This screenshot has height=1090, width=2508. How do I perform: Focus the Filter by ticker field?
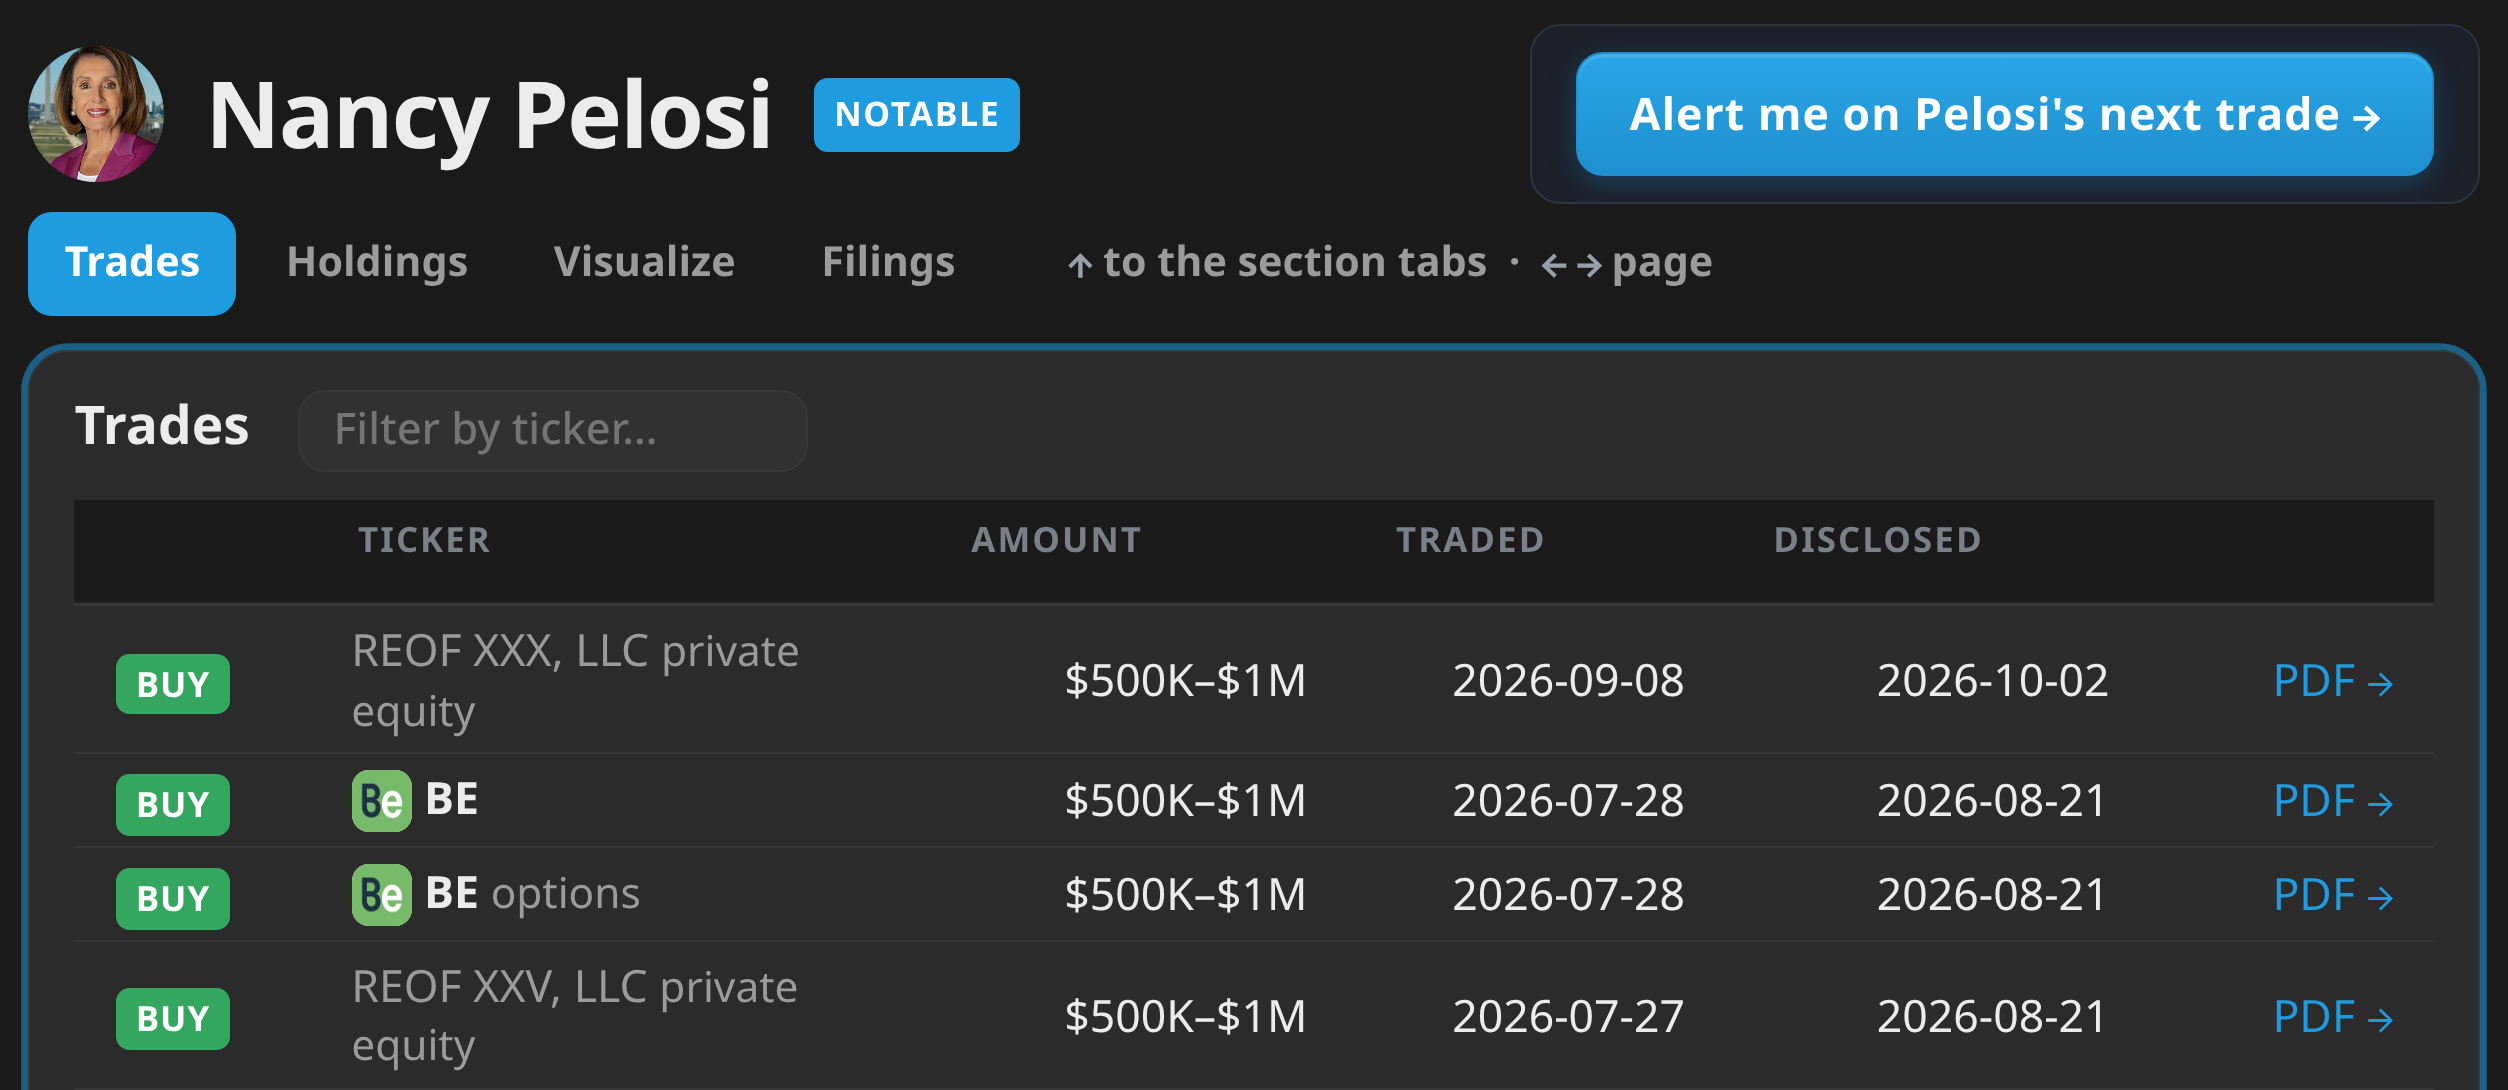click(553, 430)
